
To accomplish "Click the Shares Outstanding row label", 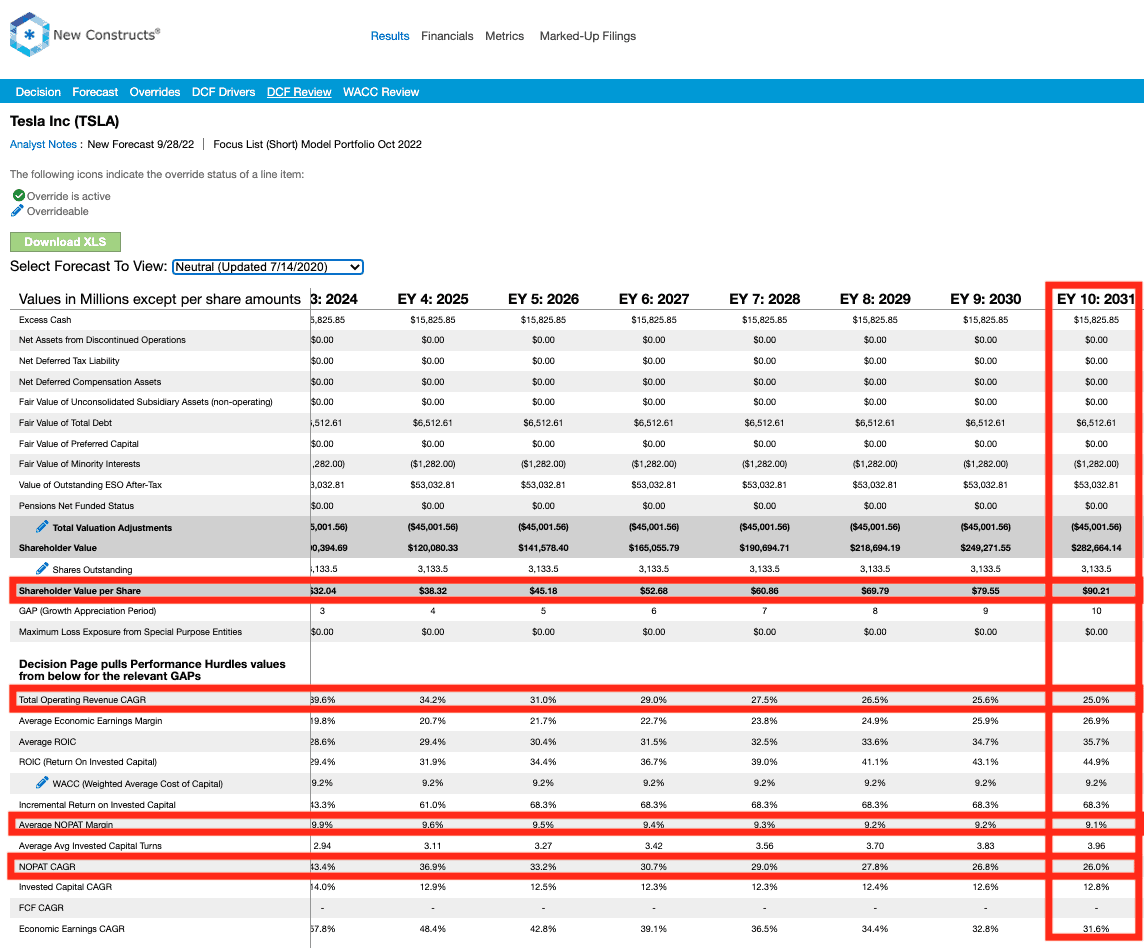I will [93, 570].
